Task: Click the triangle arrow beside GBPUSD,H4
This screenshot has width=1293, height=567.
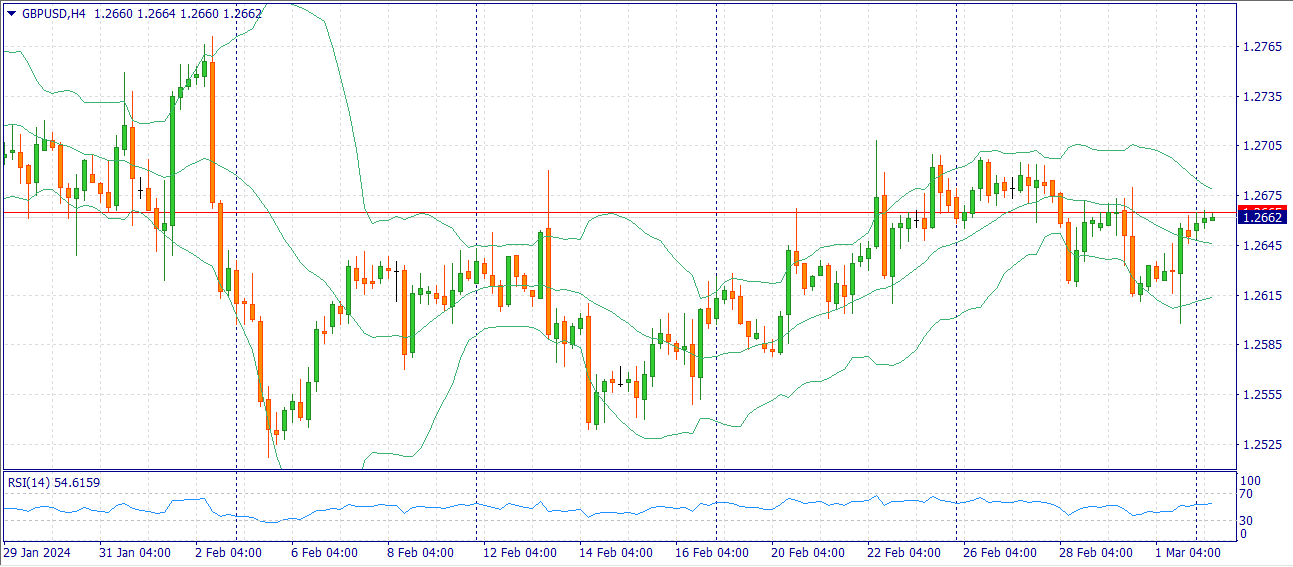Action: coord(11,14)
